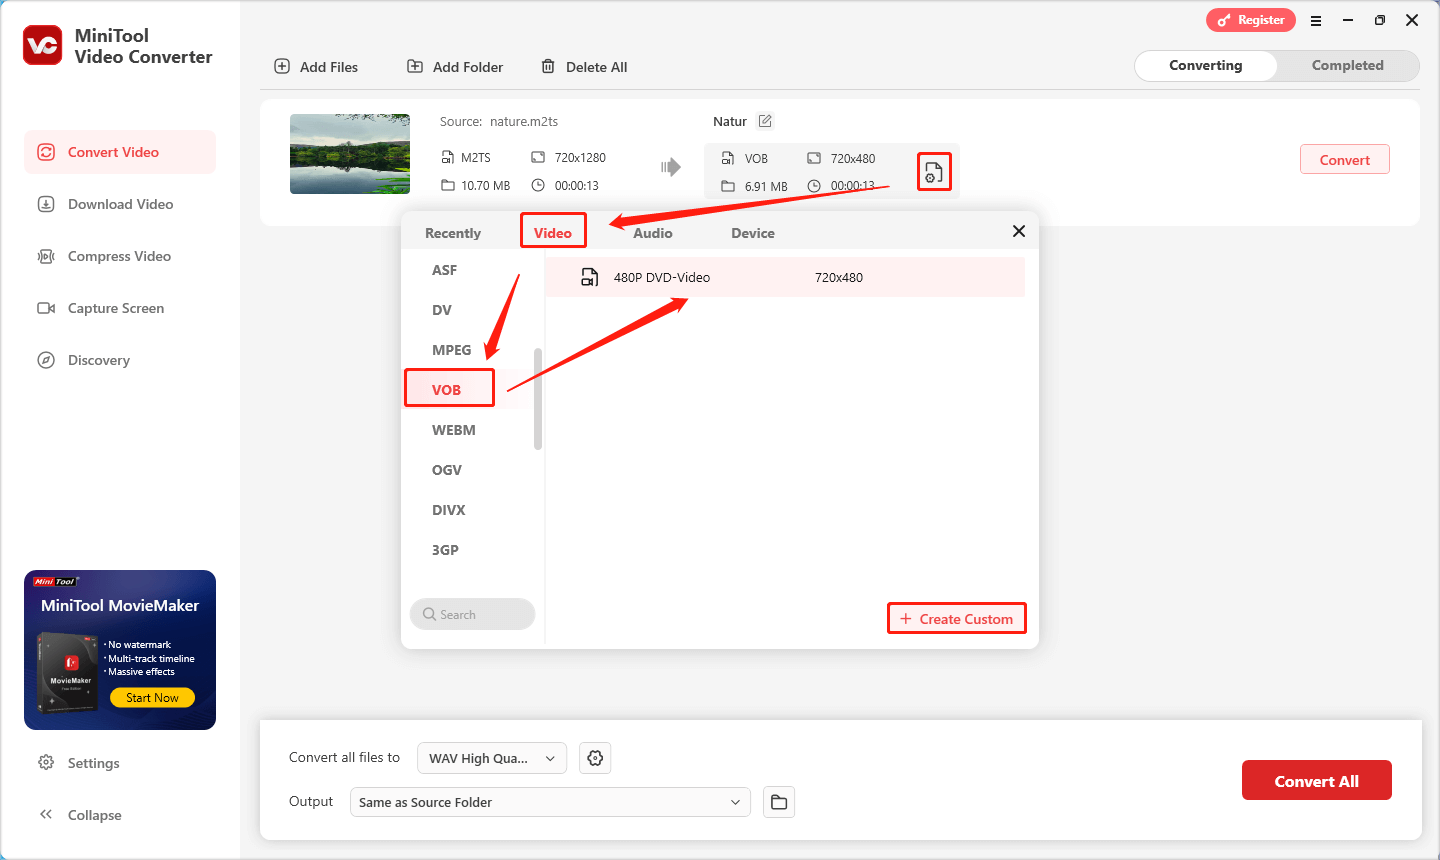Screen dimensions: 1440x860
Task: Click the target 6.91 MB size icon
Action: coord(728,186)
